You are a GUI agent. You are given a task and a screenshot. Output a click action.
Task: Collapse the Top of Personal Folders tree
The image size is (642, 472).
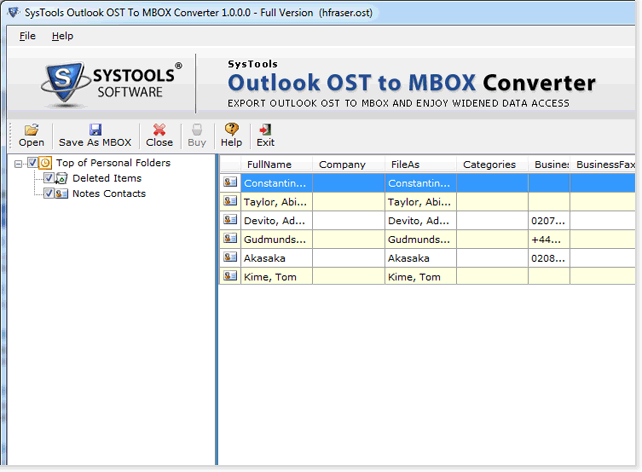click(18, 164)
